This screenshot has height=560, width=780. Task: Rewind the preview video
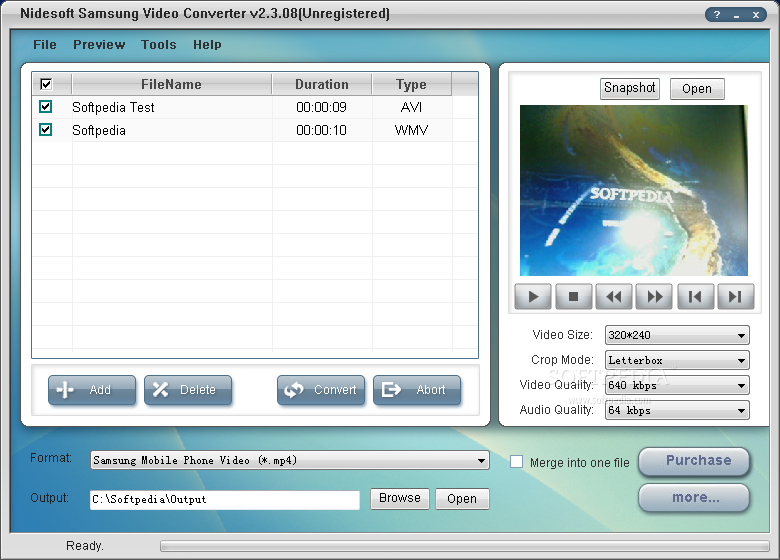[x=614, y=297]
